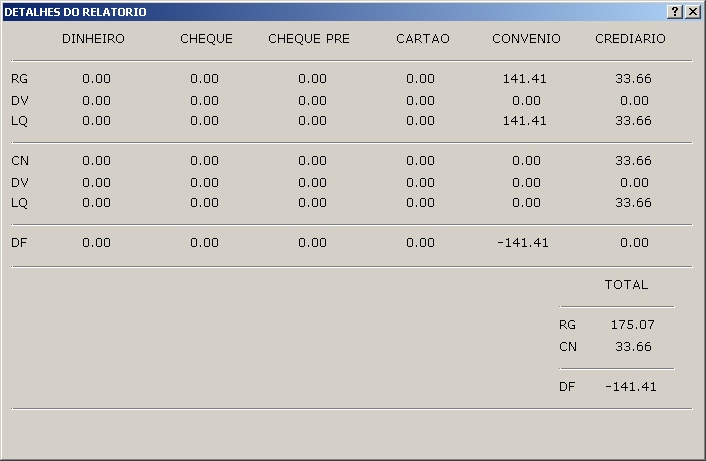This screenshot has width=706, height=461.
Task: Click the CN total value in summary
Action: [x=633, y=346]
